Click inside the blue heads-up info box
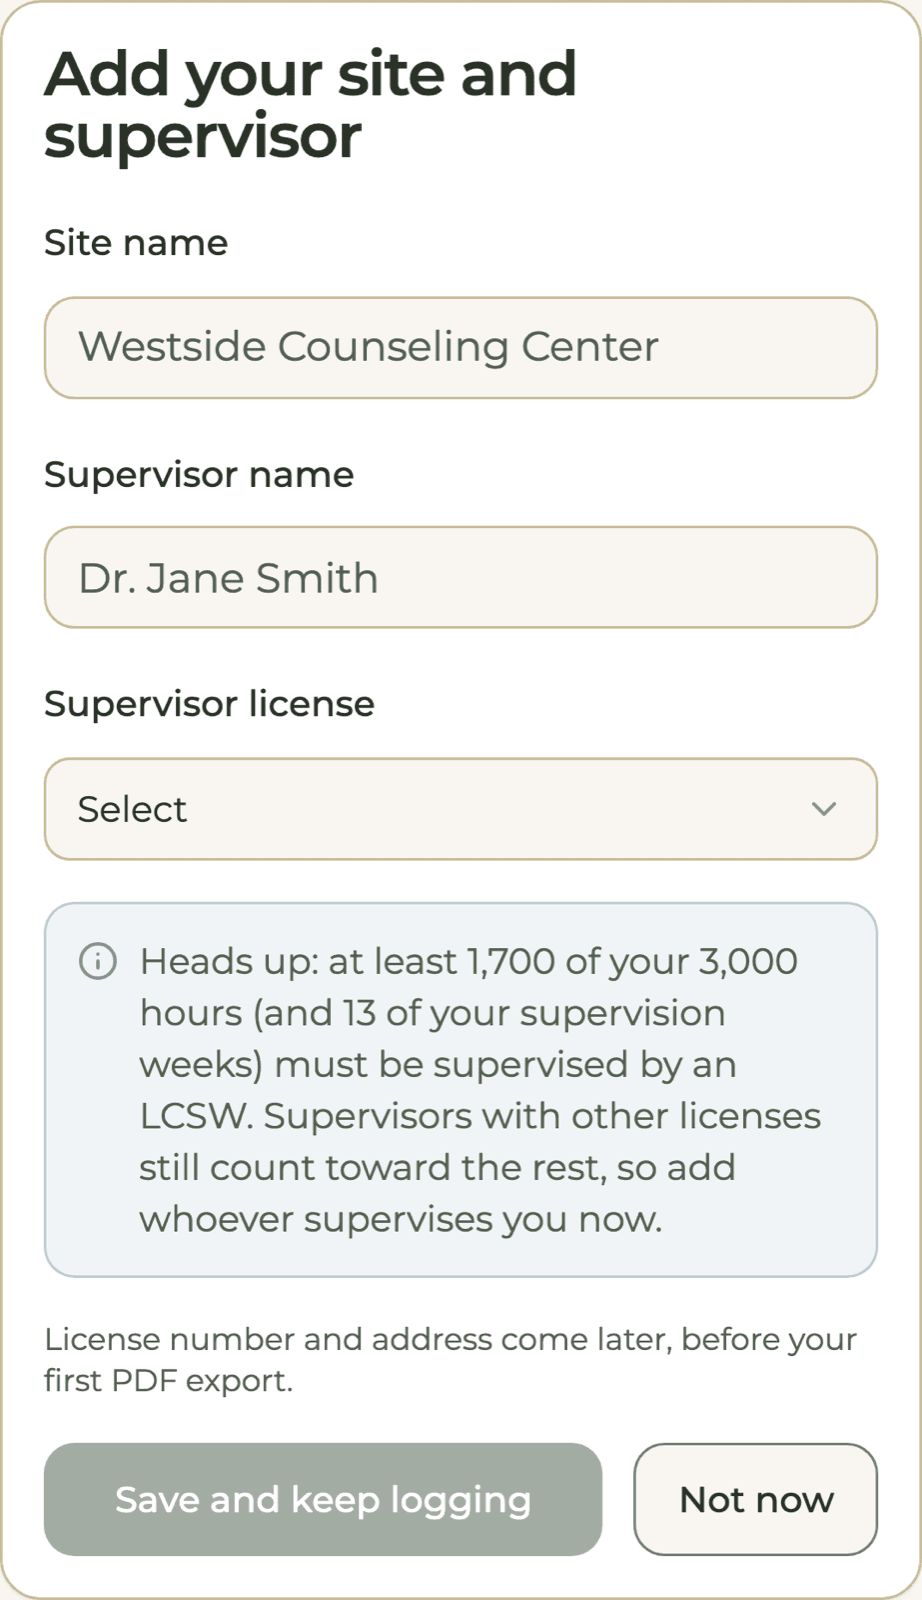 pyautogui.click(x=461, y=1090)
